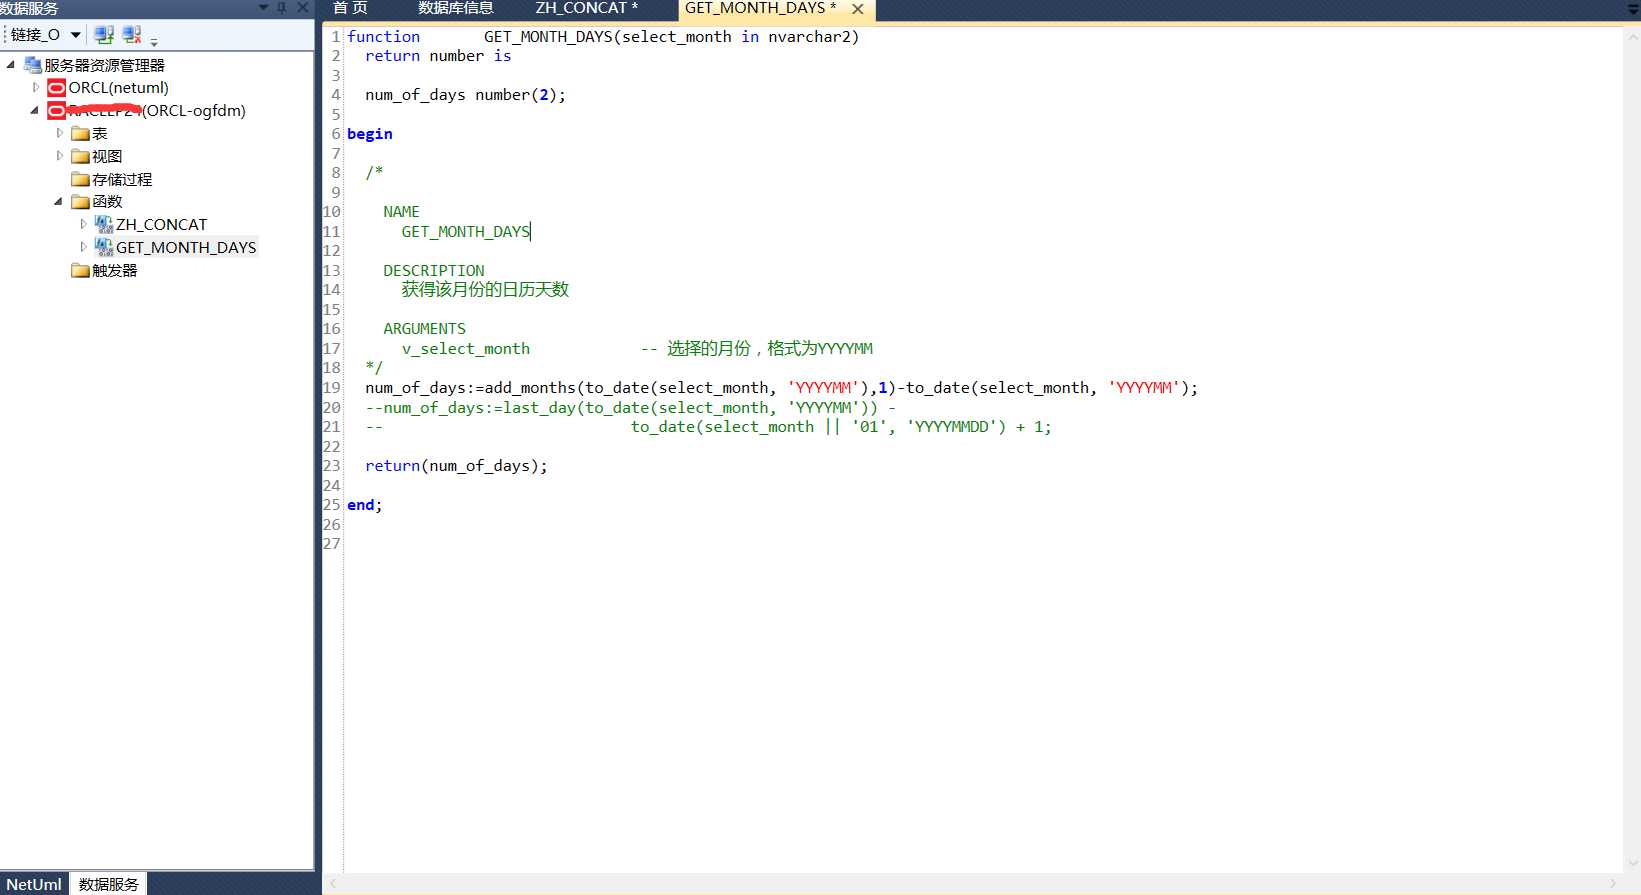
Task: Expand the 视图 folder
Action: 59,156
